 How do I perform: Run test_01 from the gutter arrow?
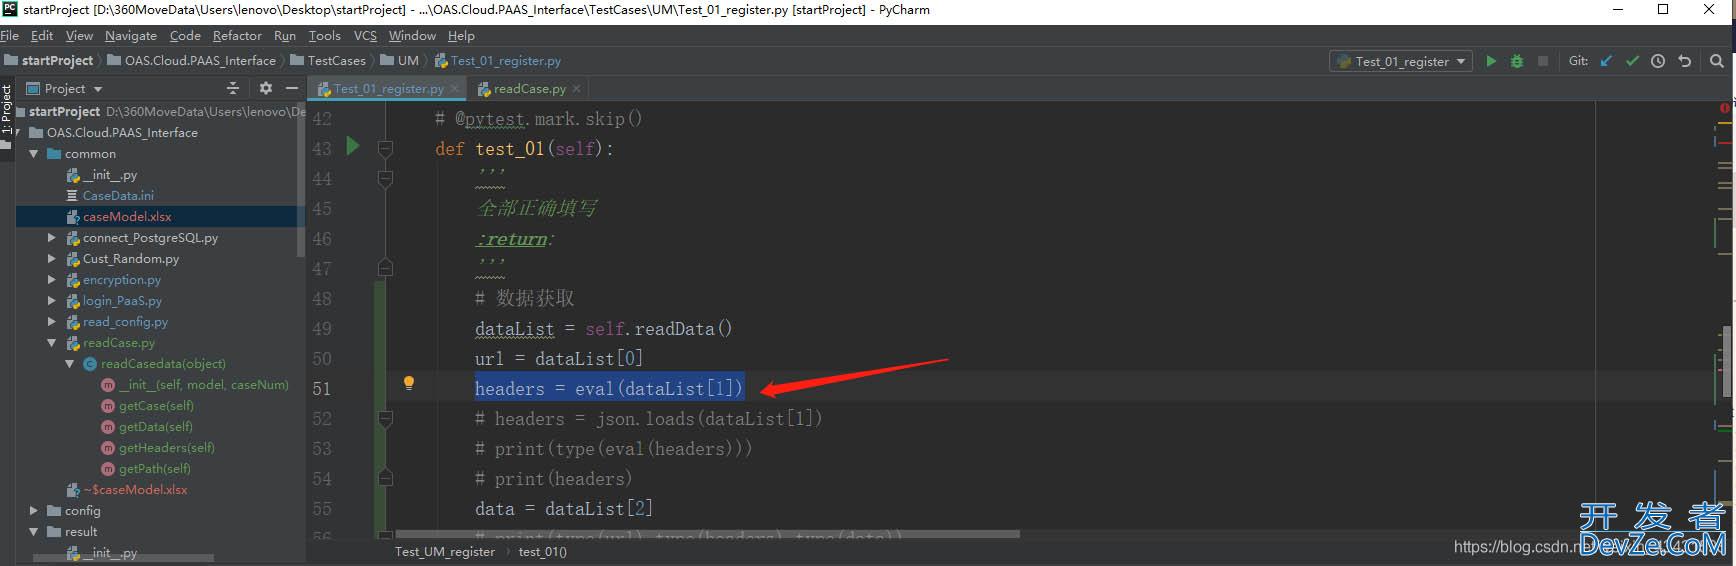coord(352,146)
